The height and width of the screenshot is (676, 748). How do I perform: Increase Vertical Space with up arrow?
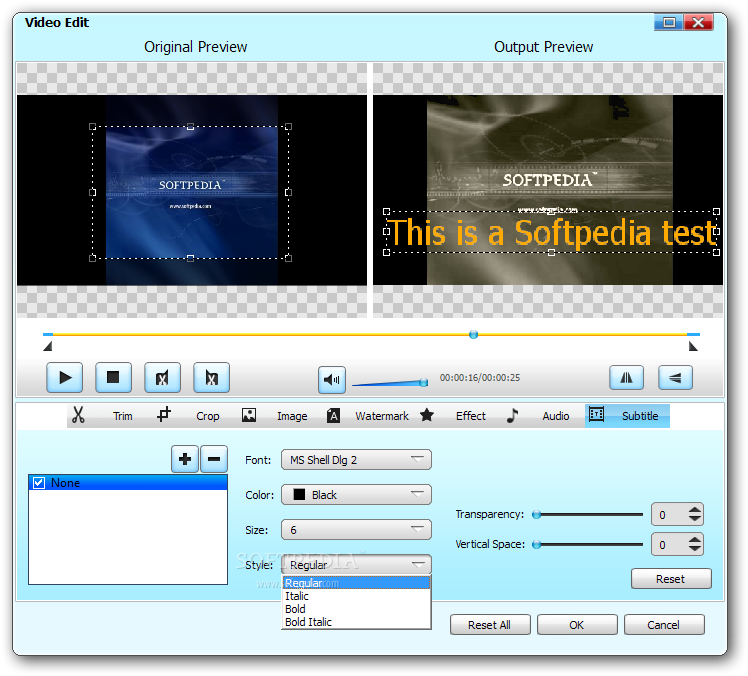tap(695, 540)
